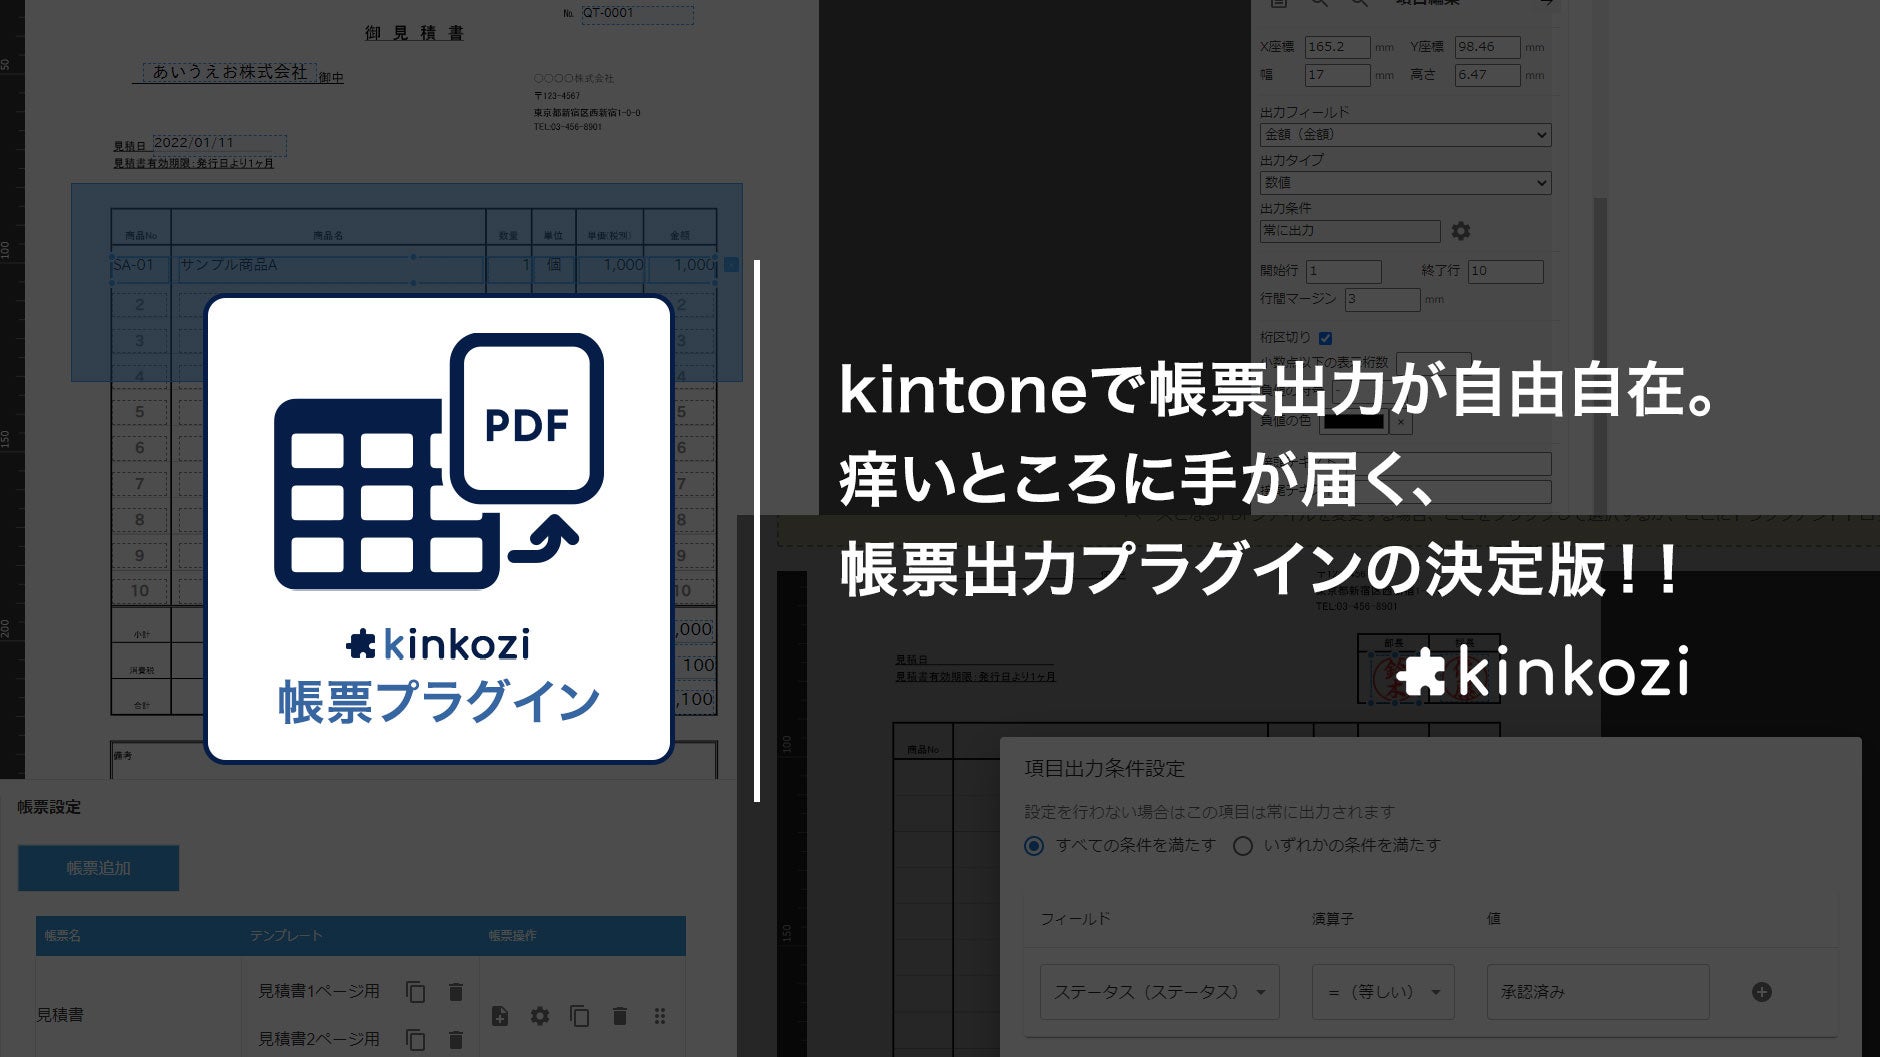Select the QT-0001 number field on the form
The width and height of the screenshot is (1880, 1057).
(x=637, y=14)
